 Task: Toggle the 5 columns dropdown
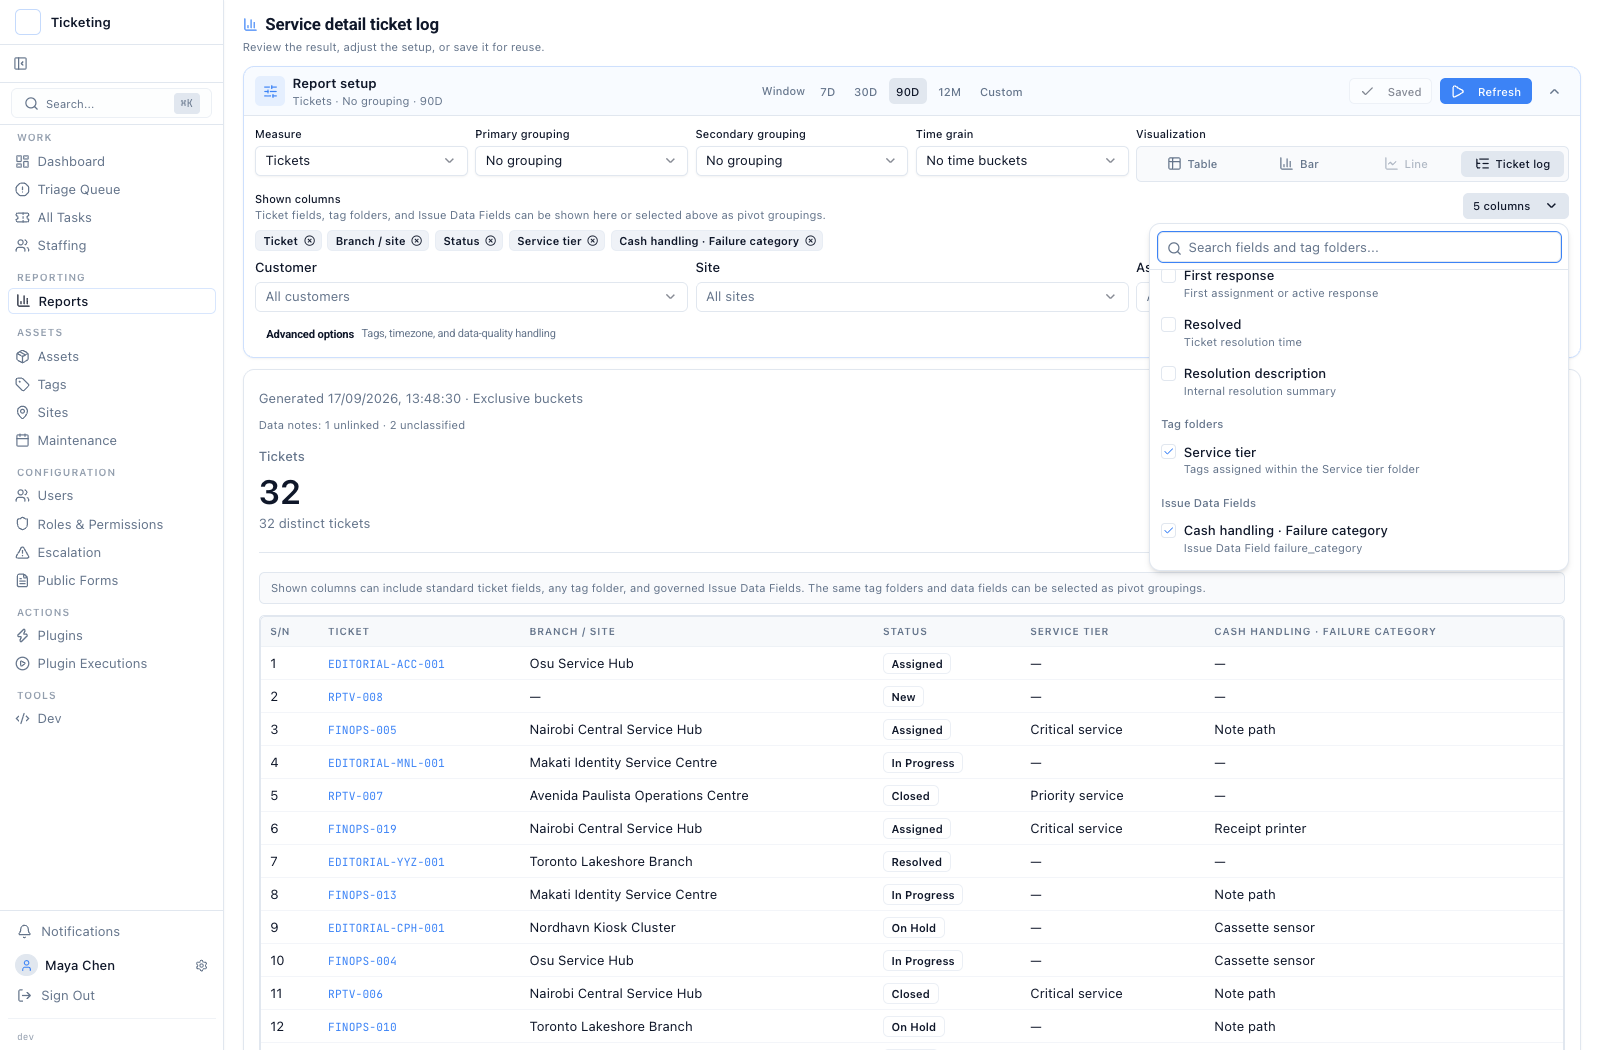tap(1515, 206)
